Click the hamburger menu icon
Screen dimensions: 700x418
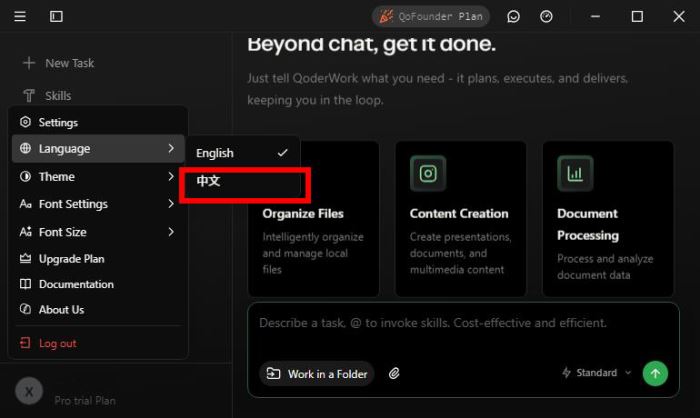point(21,16)
